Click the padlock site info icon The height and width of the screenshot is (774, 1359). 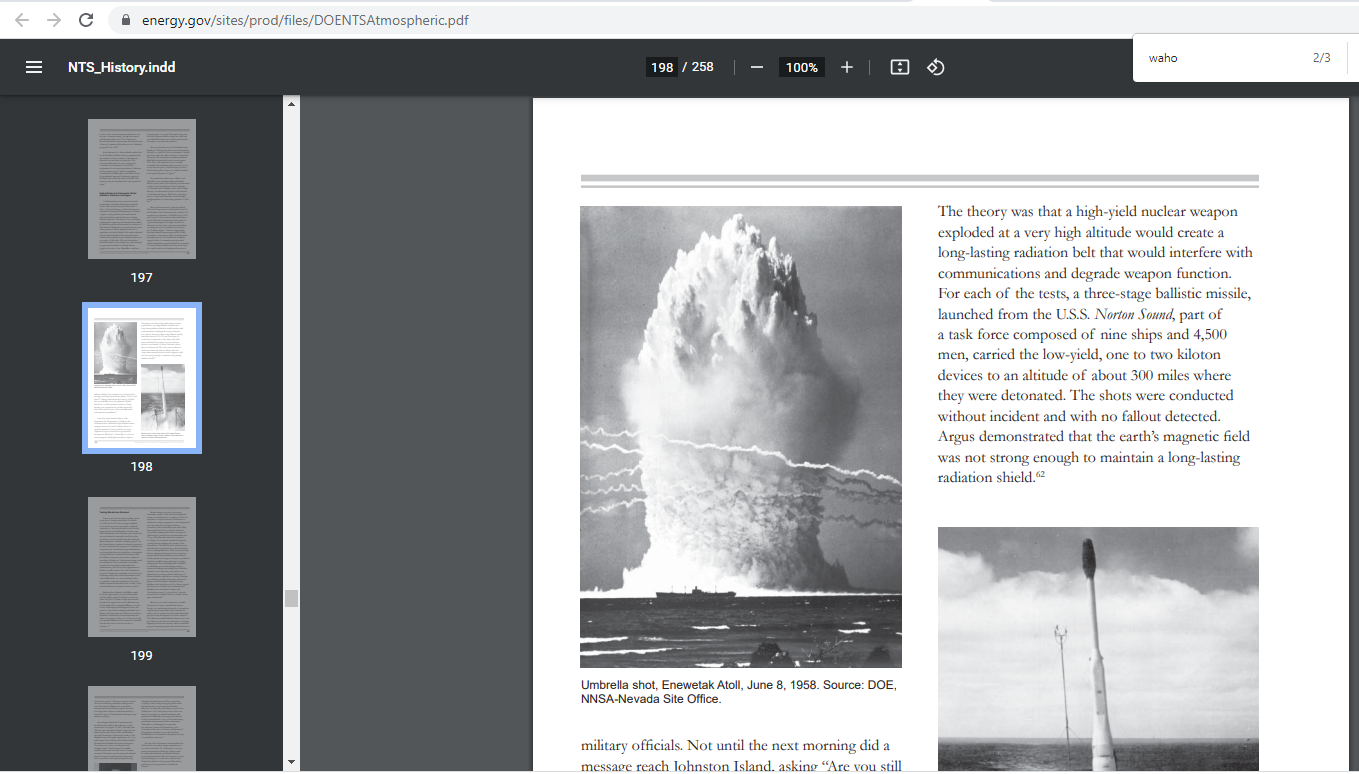[125, 20]
